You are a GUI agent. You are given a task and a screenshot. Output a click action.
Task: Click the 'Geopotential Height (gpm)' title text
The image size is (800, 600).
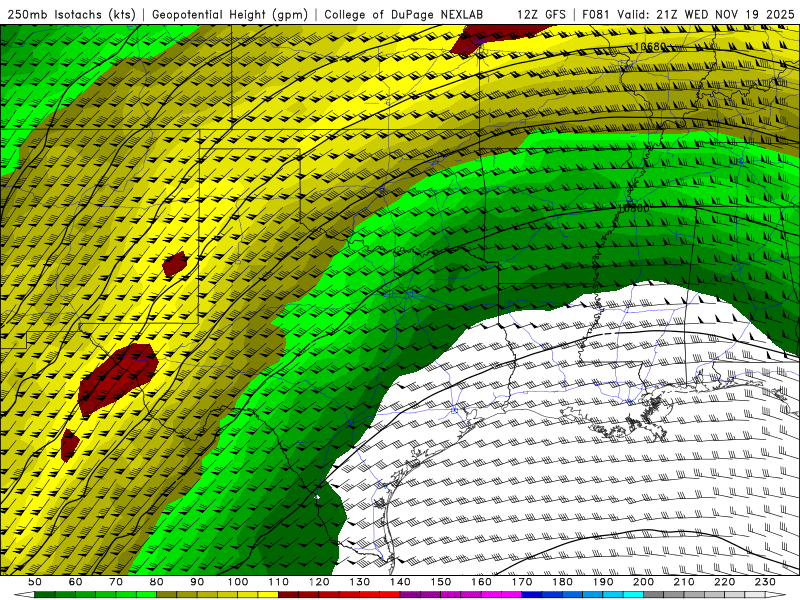point(230,14)
